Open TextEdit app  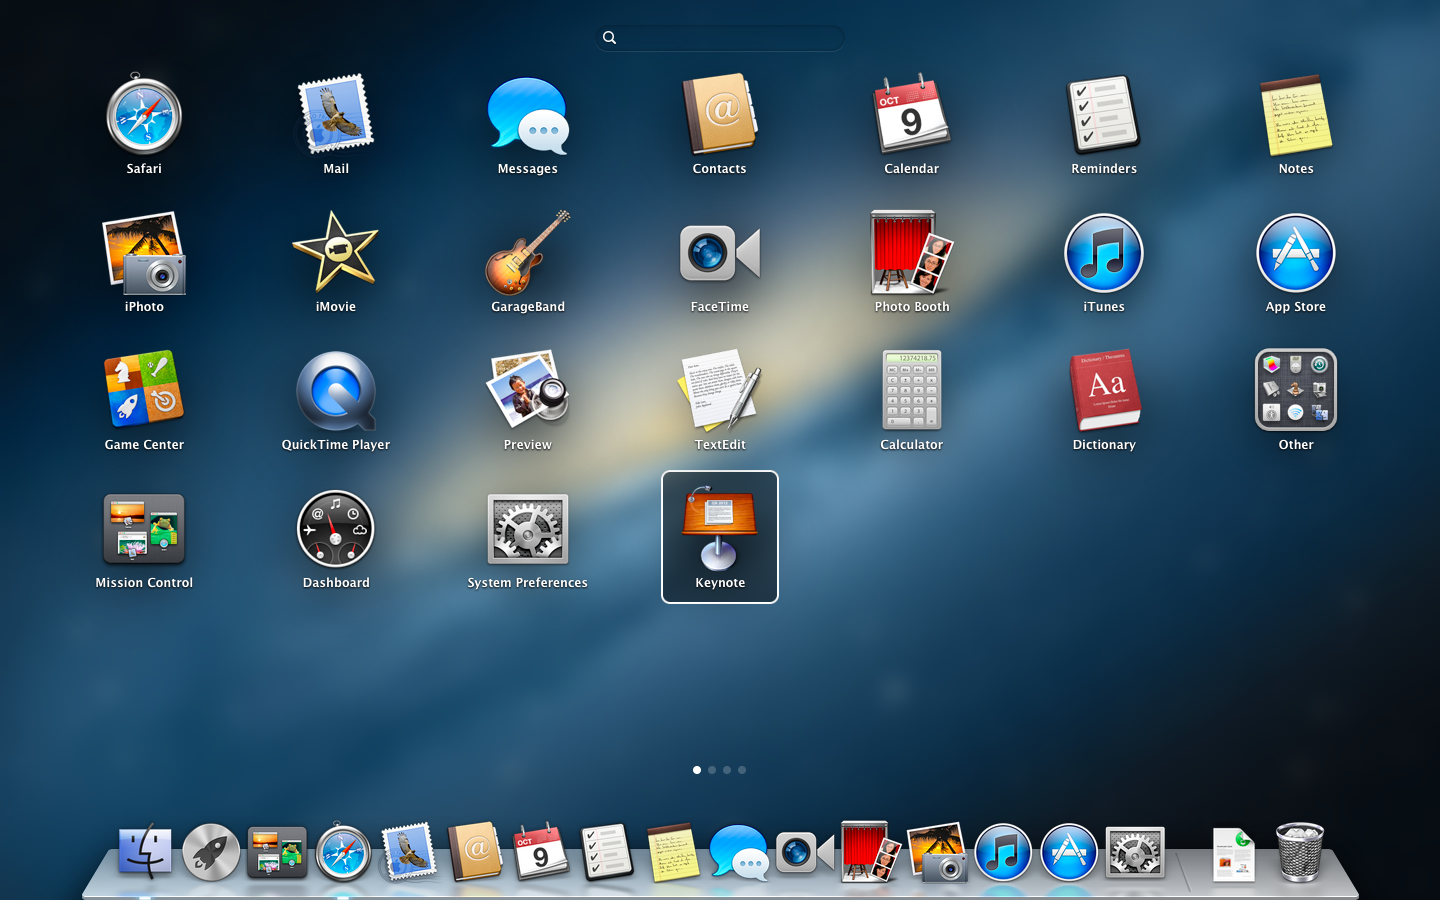tap(720, 390)
